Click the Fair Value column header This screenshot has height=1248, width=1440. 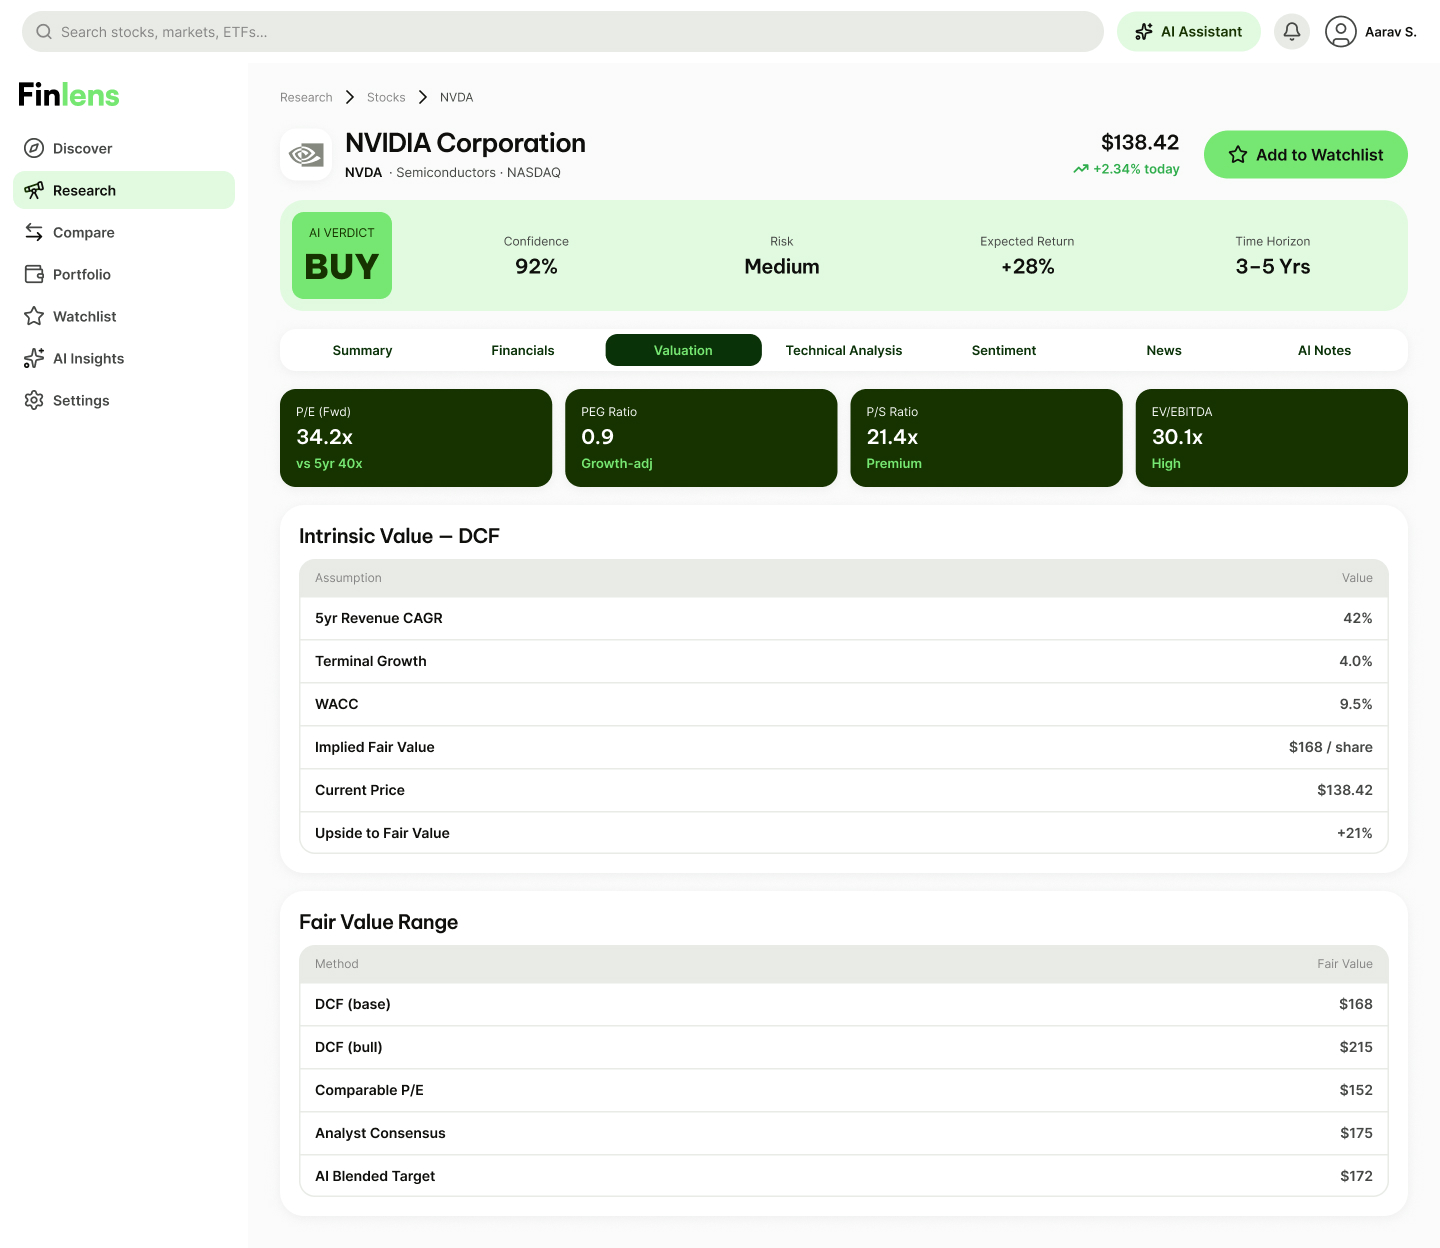[1345, 964]
